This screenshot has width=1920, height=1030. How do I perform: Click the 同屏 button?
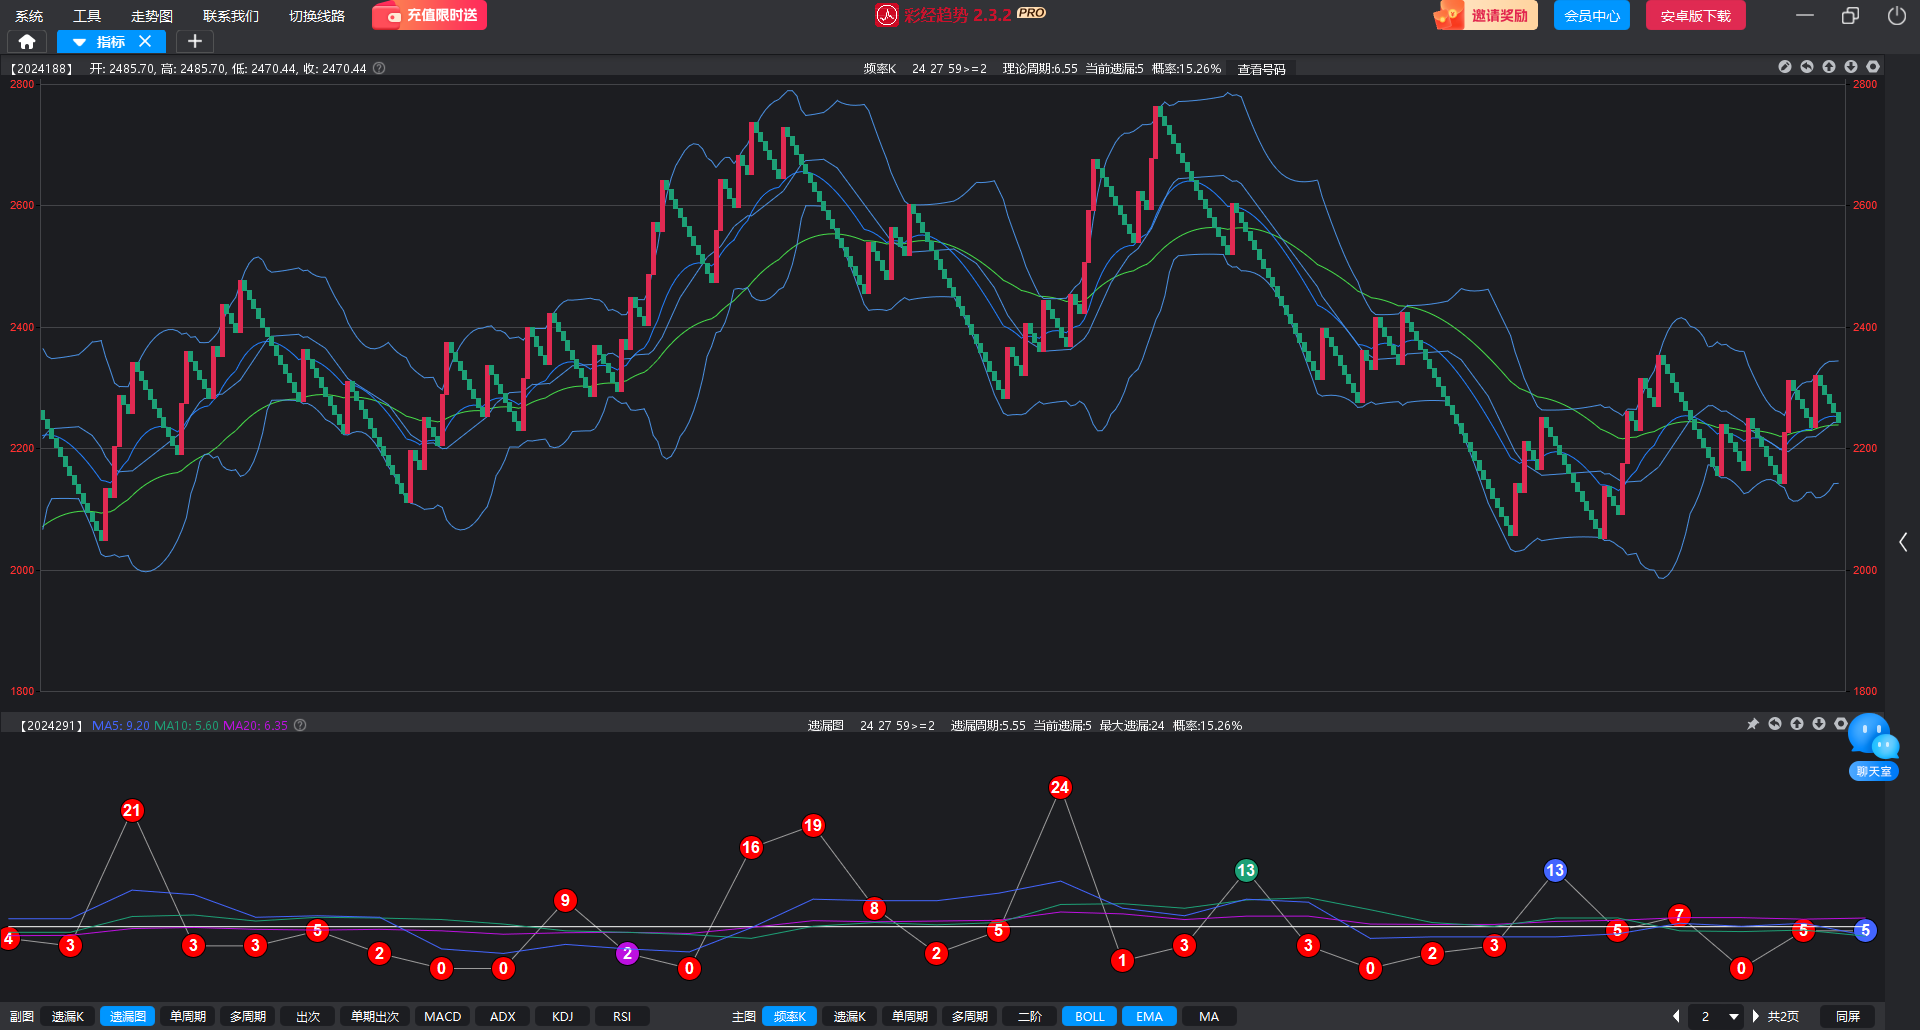click(x=1848, y=1016)
